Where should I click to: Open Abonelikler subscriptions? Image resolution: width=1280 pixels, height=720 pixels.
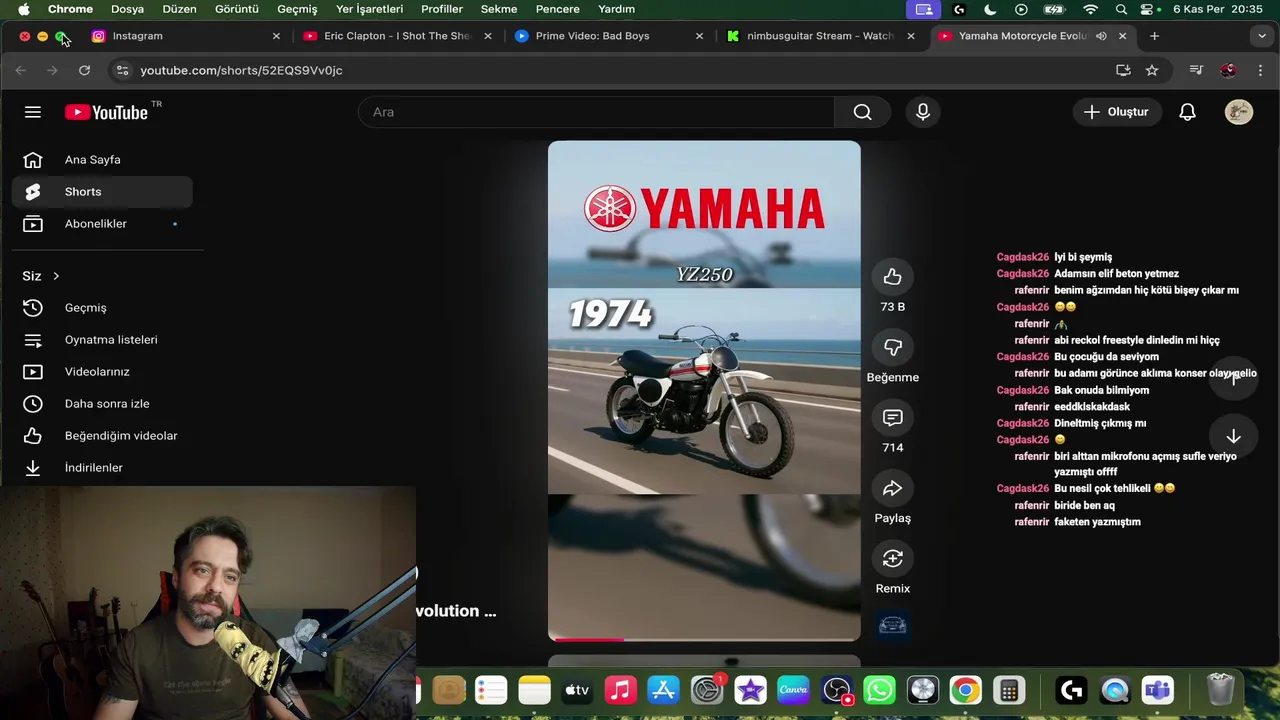pos(102,224)
